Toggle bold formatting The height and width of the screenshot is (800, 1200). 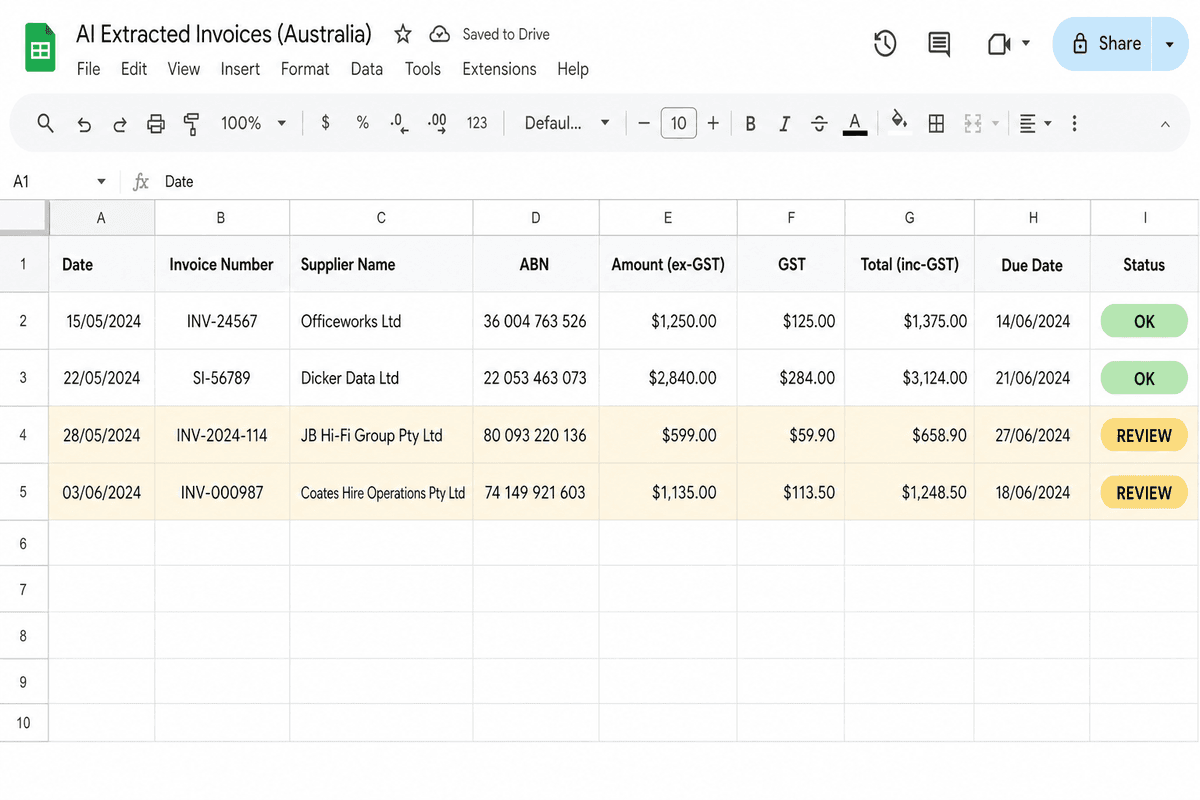[750, 124]
